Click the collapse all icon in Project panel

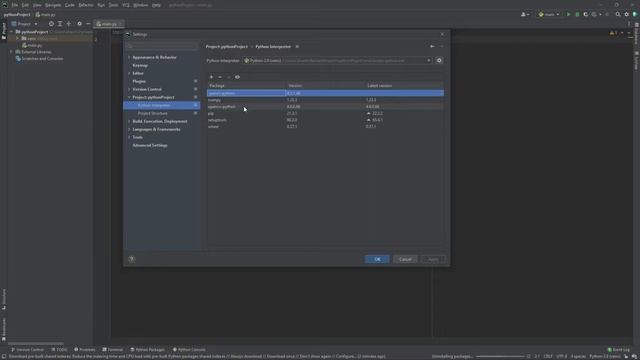click(69, 24)
